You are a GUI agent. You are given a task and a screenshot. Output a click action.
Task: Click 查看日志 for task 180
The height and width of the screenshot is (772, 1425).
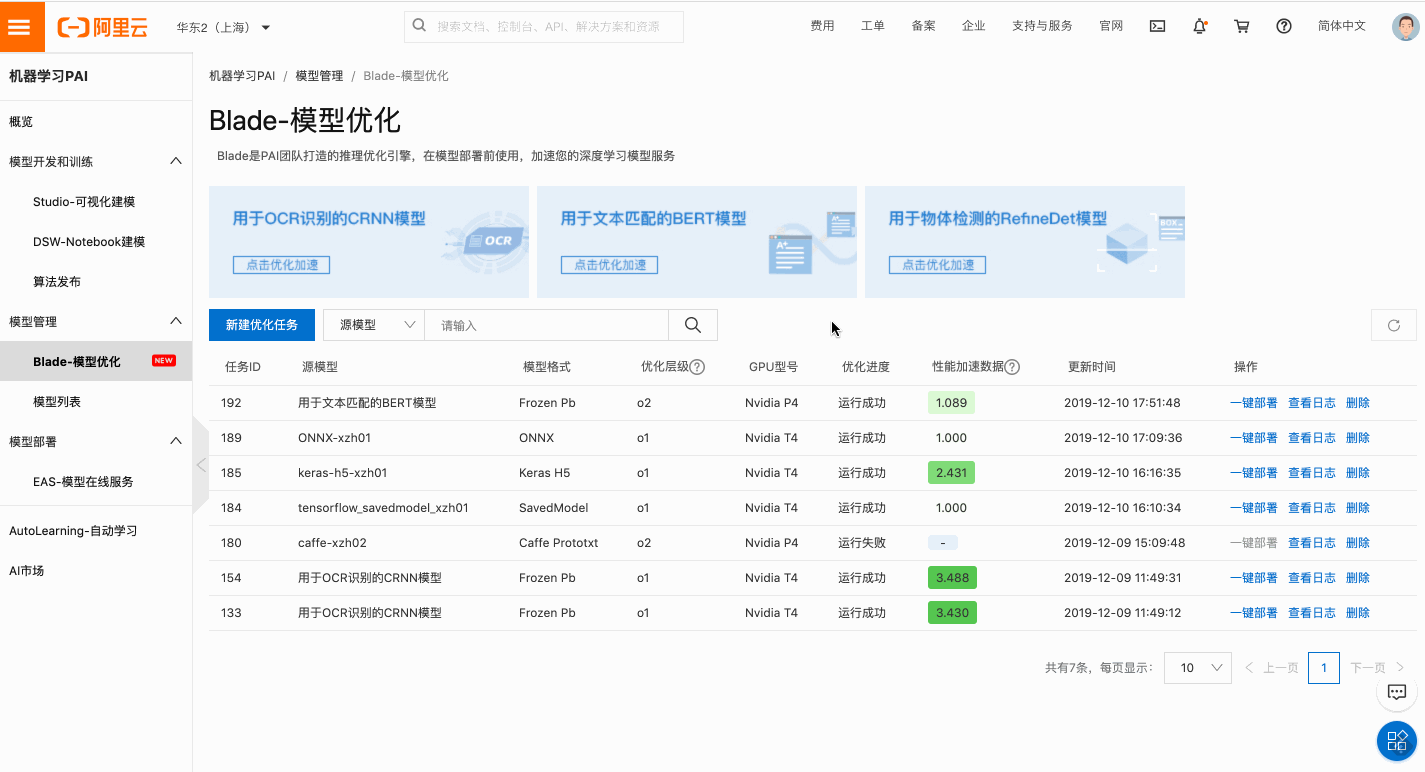click(1312, 543)
